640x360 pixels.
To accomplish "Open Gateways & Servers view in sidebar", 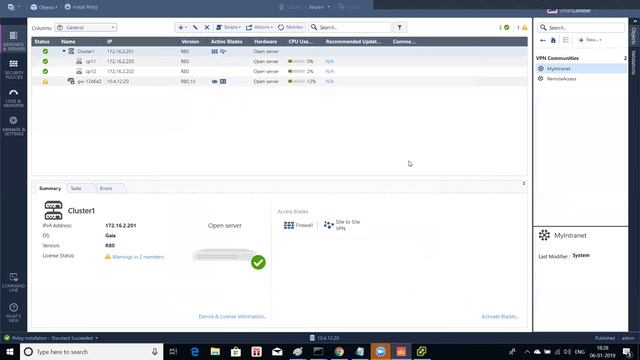I will point(13,41).
